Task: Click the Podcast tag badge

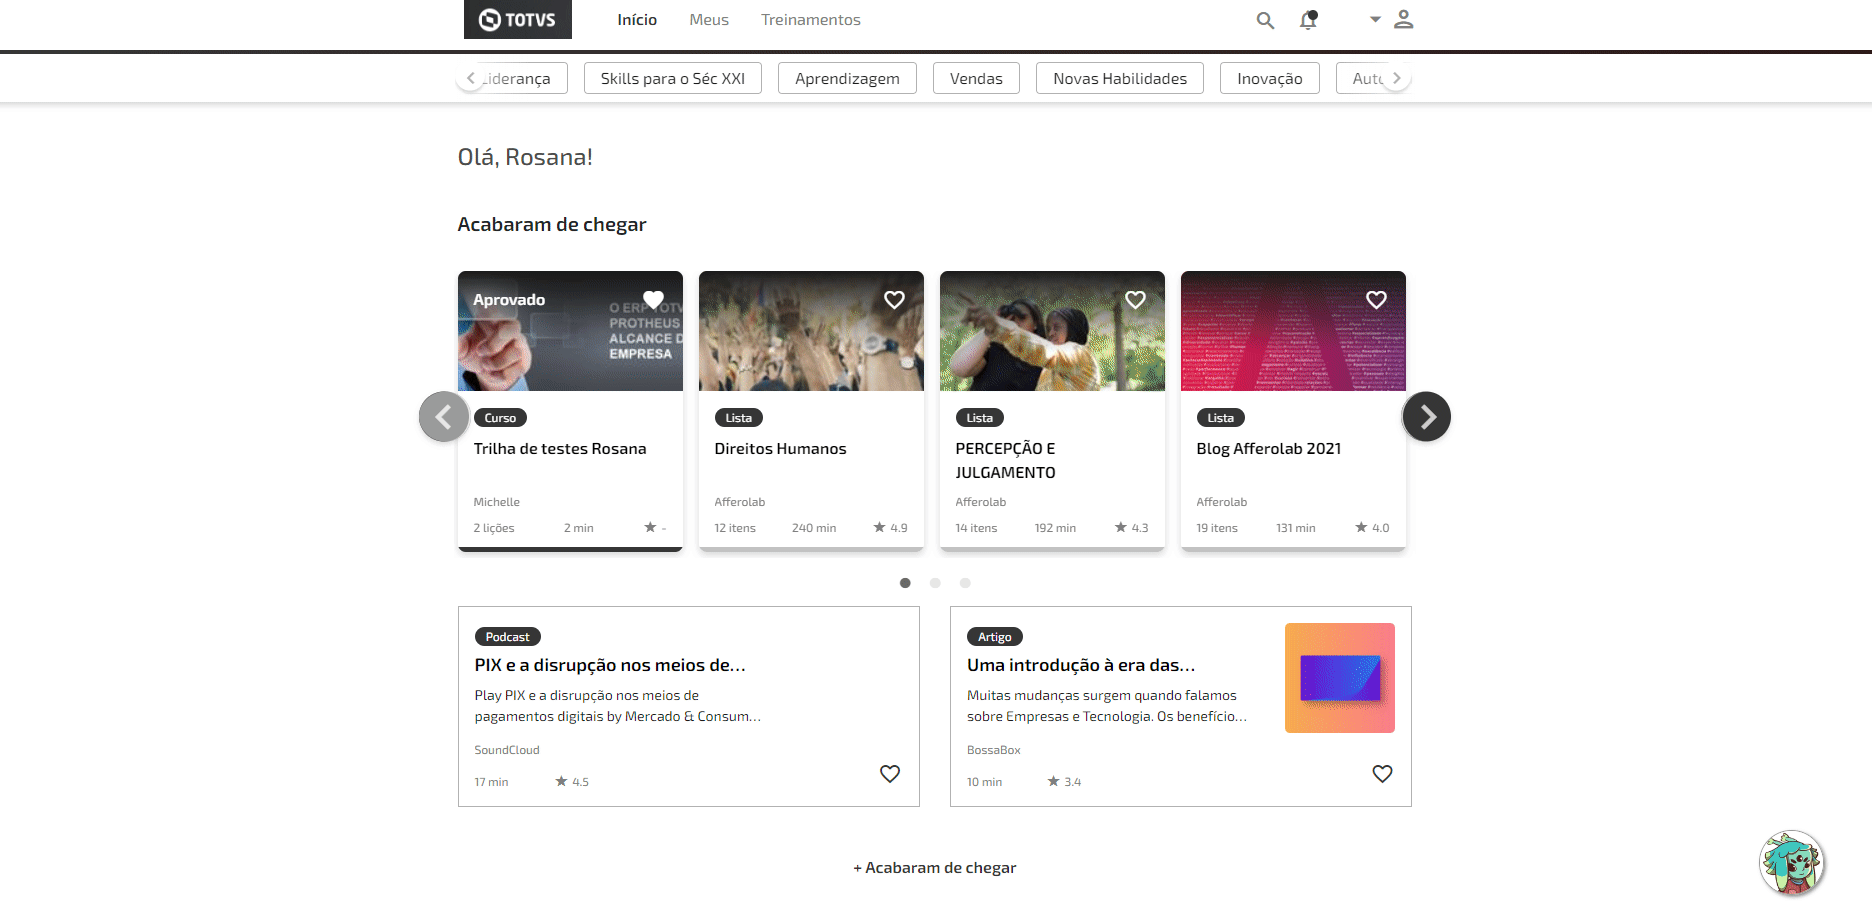Action: click(508, 637)
